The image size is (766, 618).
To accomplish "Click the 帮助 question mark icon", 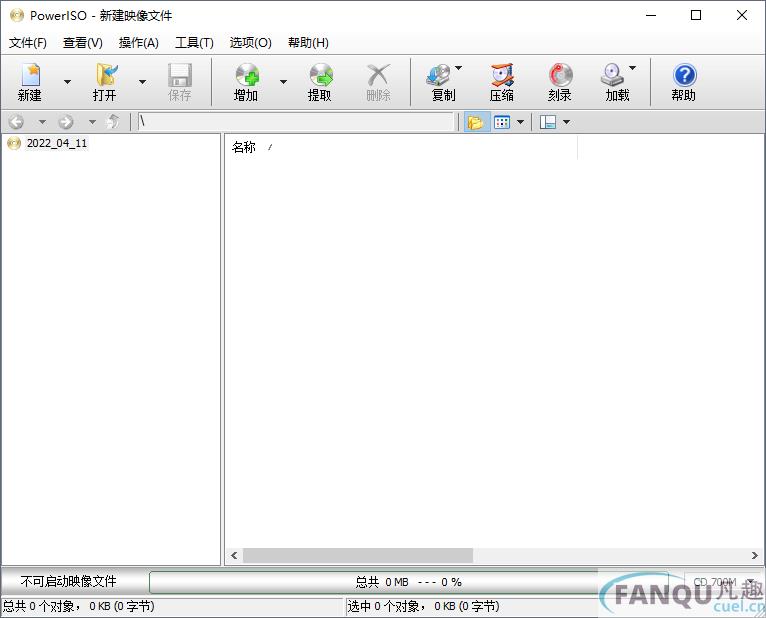I will pyautogui.click(x=684, y=82).
